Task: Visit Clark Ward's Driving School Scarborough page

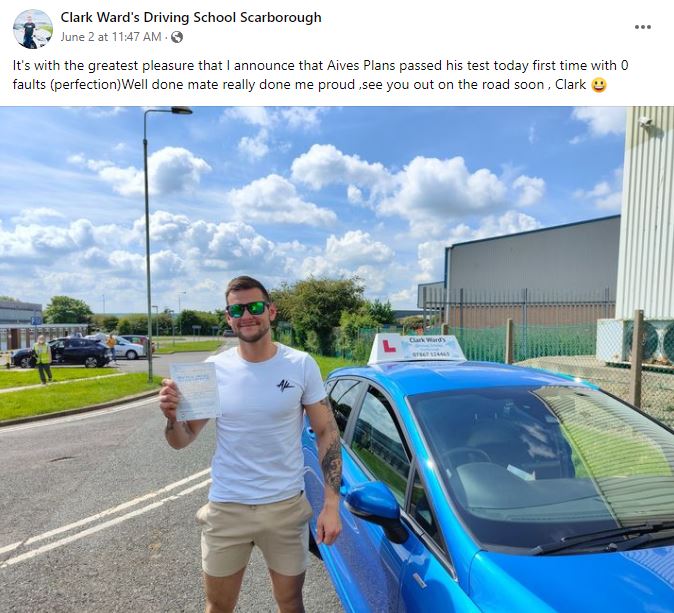Action: coord(191,17)
